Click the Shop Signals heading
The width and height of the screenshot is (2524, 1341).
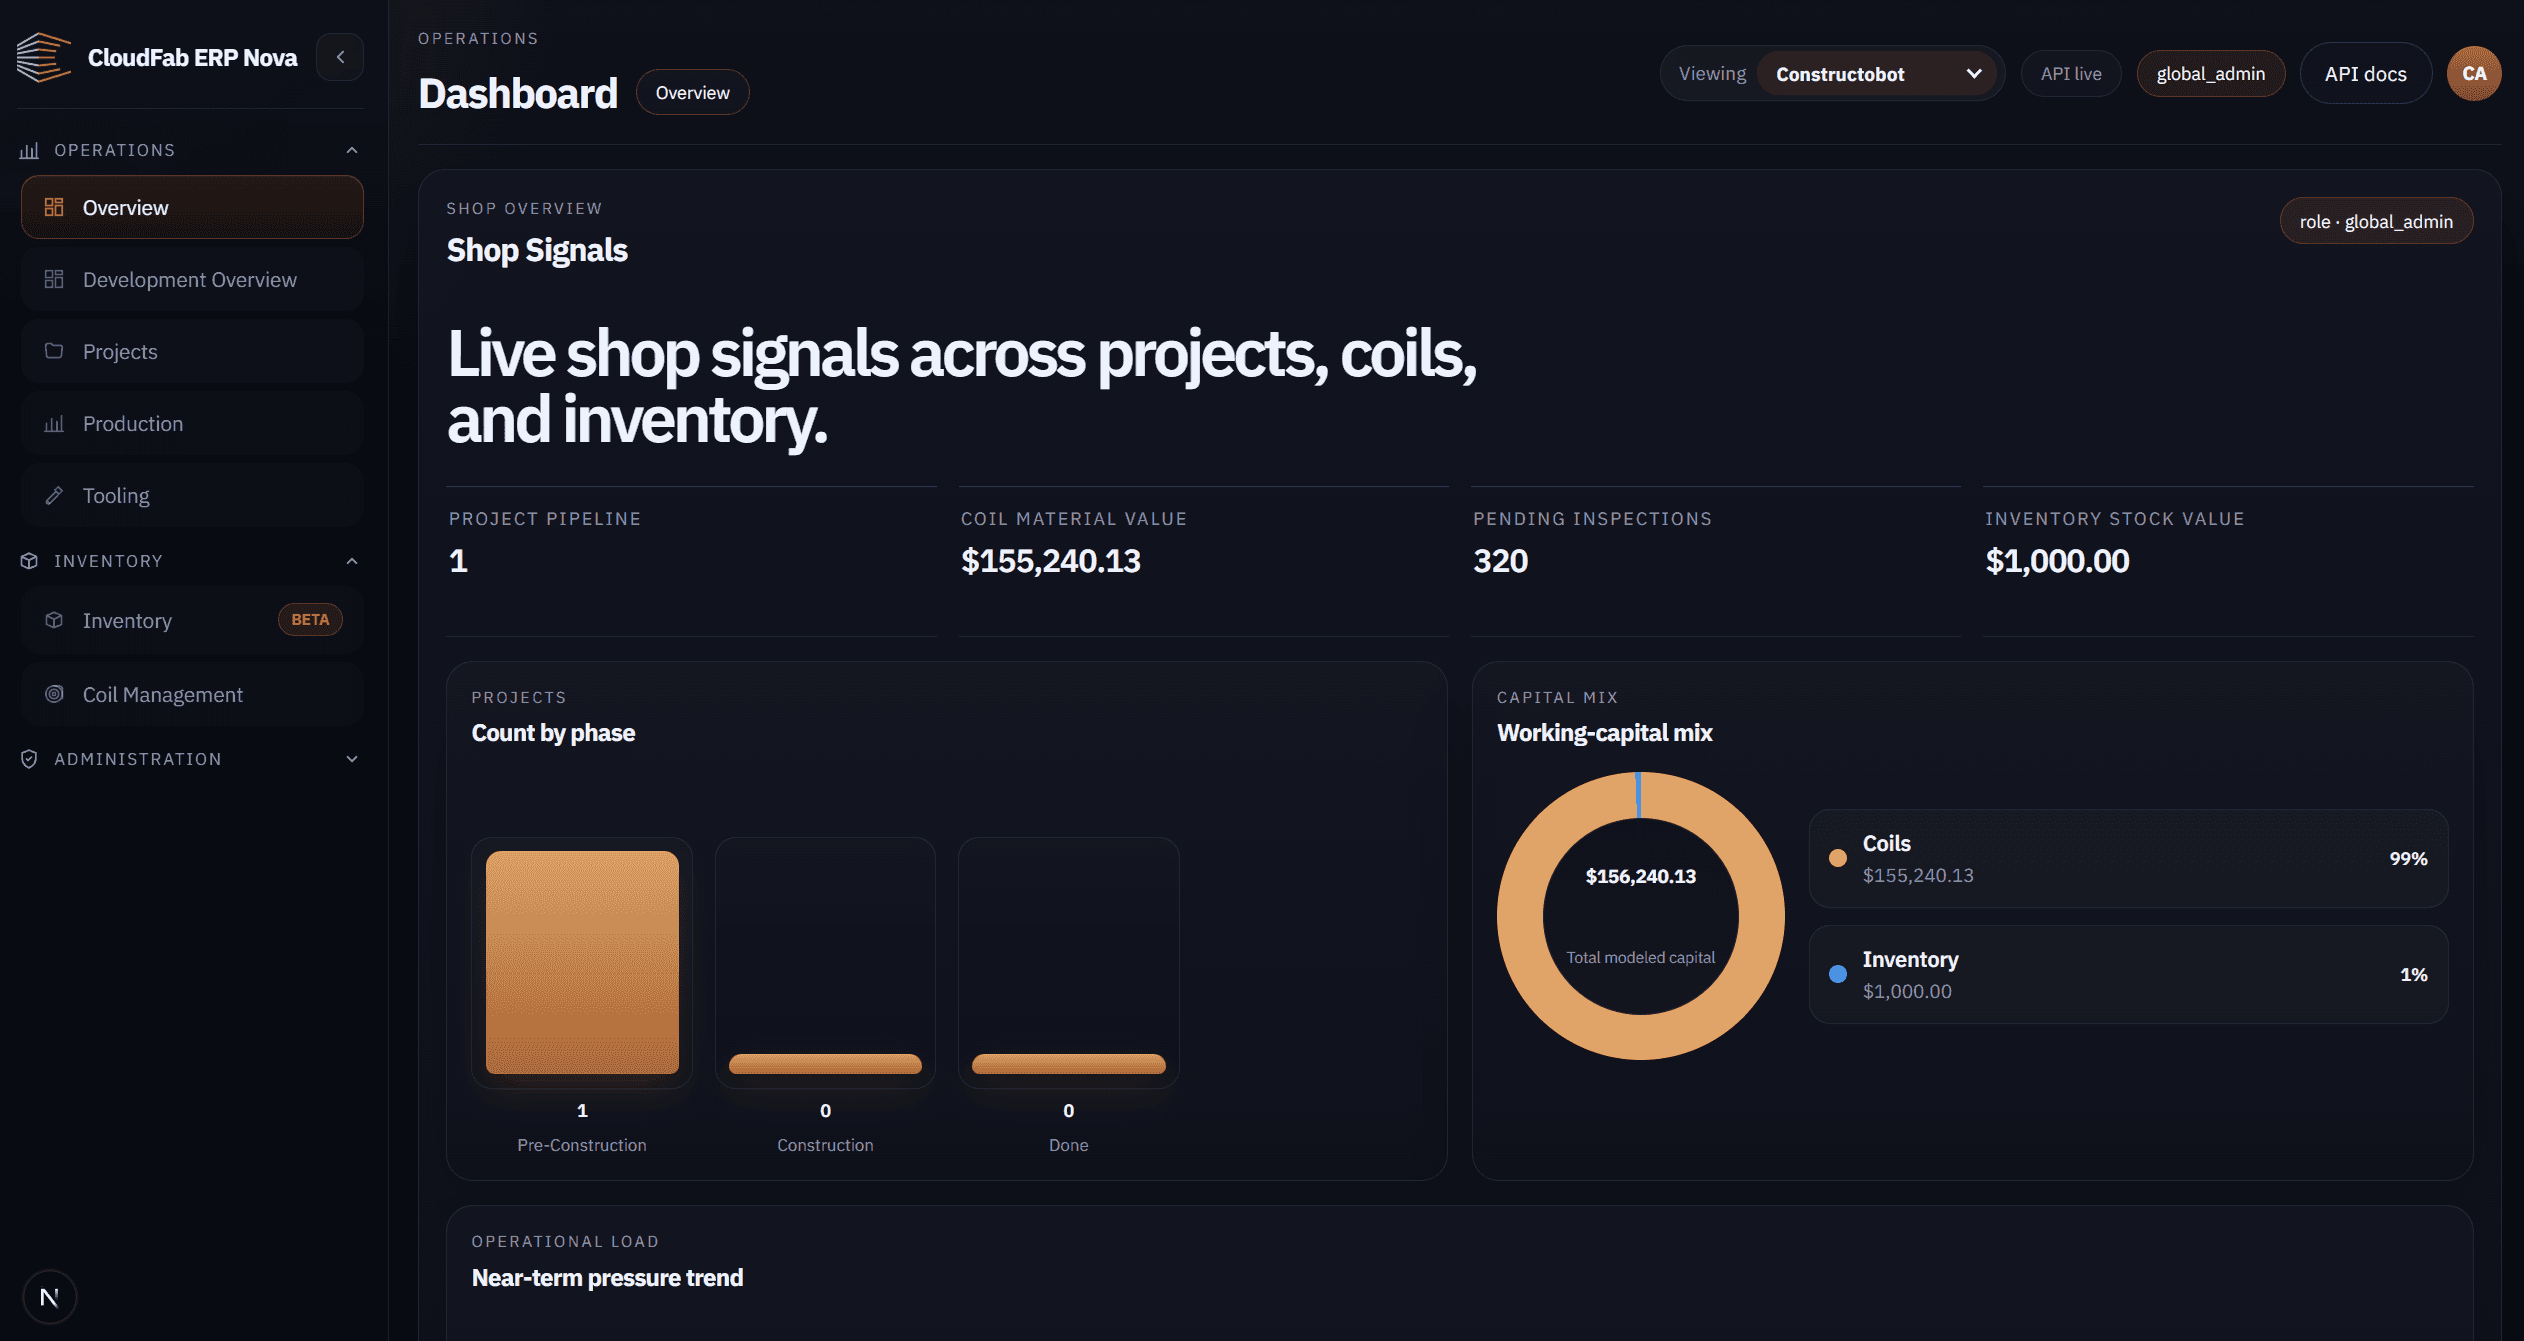(x=537, y=250)
